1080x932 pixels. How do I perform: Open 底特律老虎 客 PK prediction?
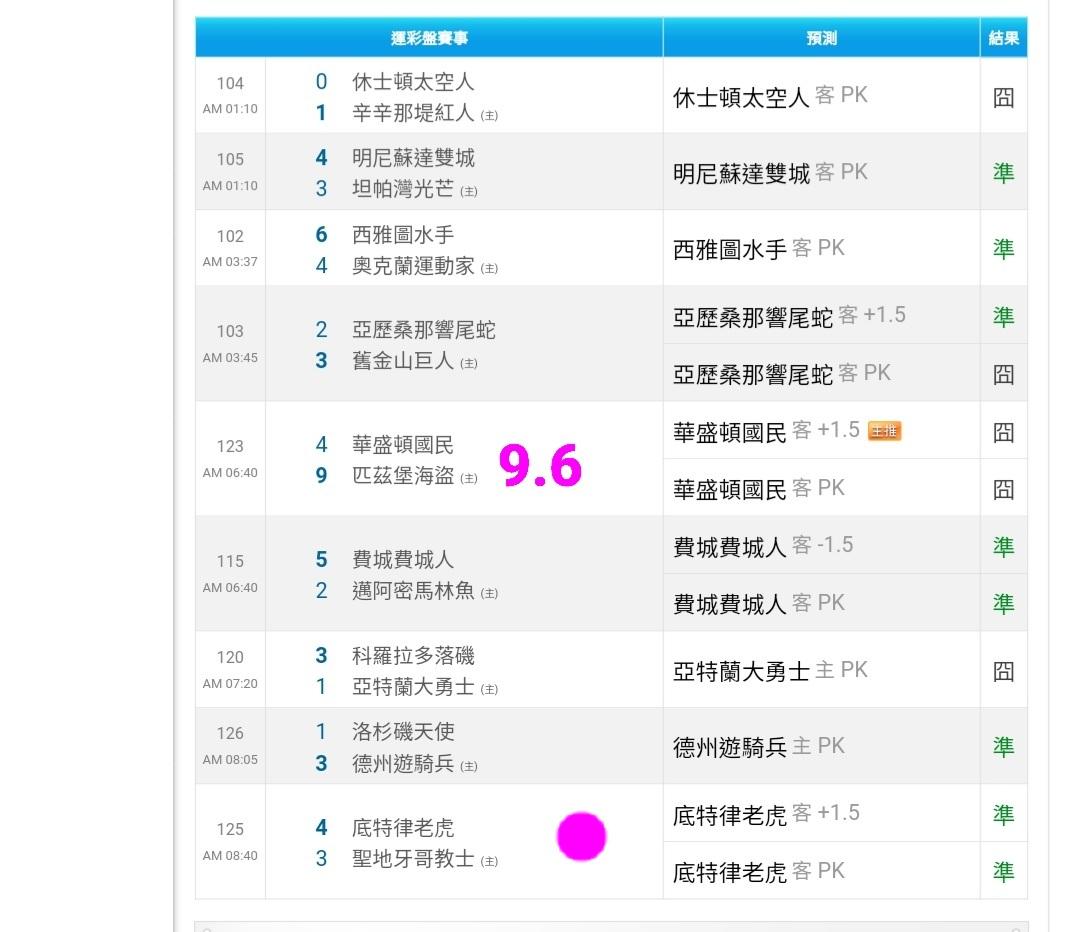(x=758, y=872)
